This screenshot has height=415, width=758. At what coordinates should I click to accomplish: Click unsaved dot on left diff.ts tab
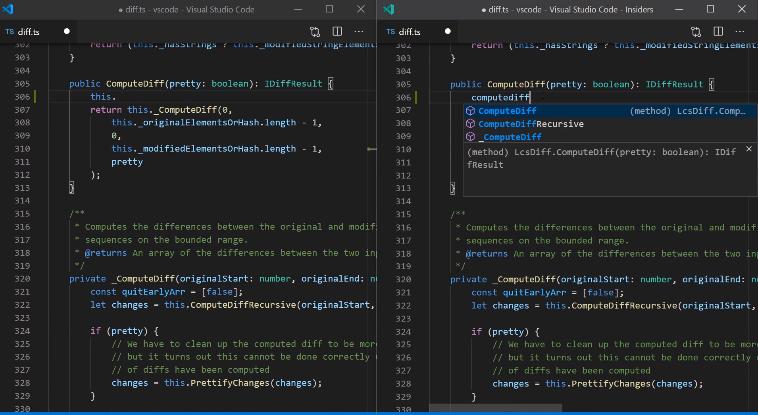click(67, 32)
